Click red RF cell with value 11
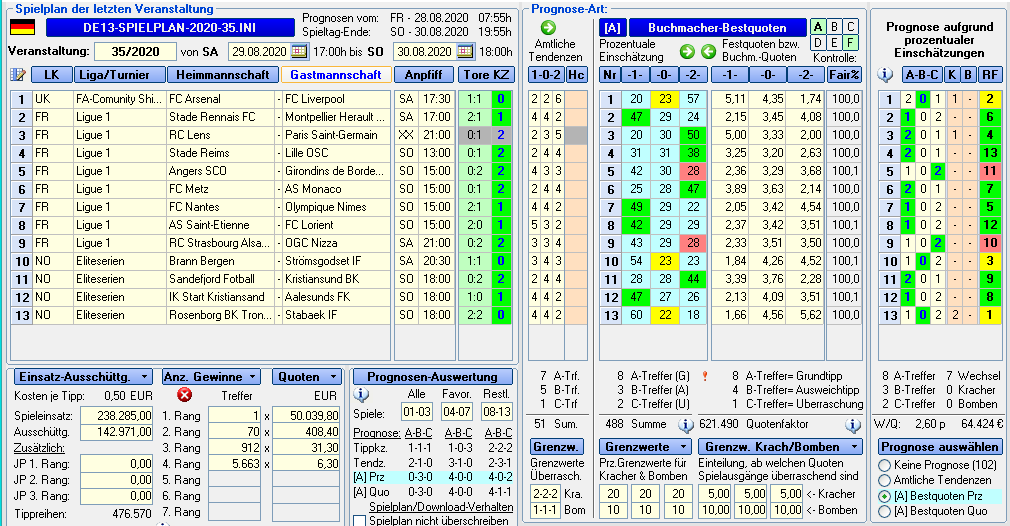Screen dimensions: 1010x526 pyautogui.click(x=989, y=171)
